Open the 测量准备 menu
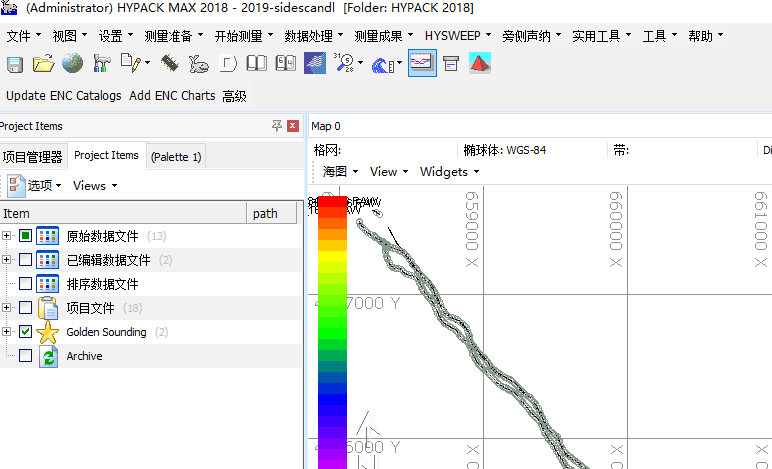Viewport: 772px width, 469px height. click(173, 36)
